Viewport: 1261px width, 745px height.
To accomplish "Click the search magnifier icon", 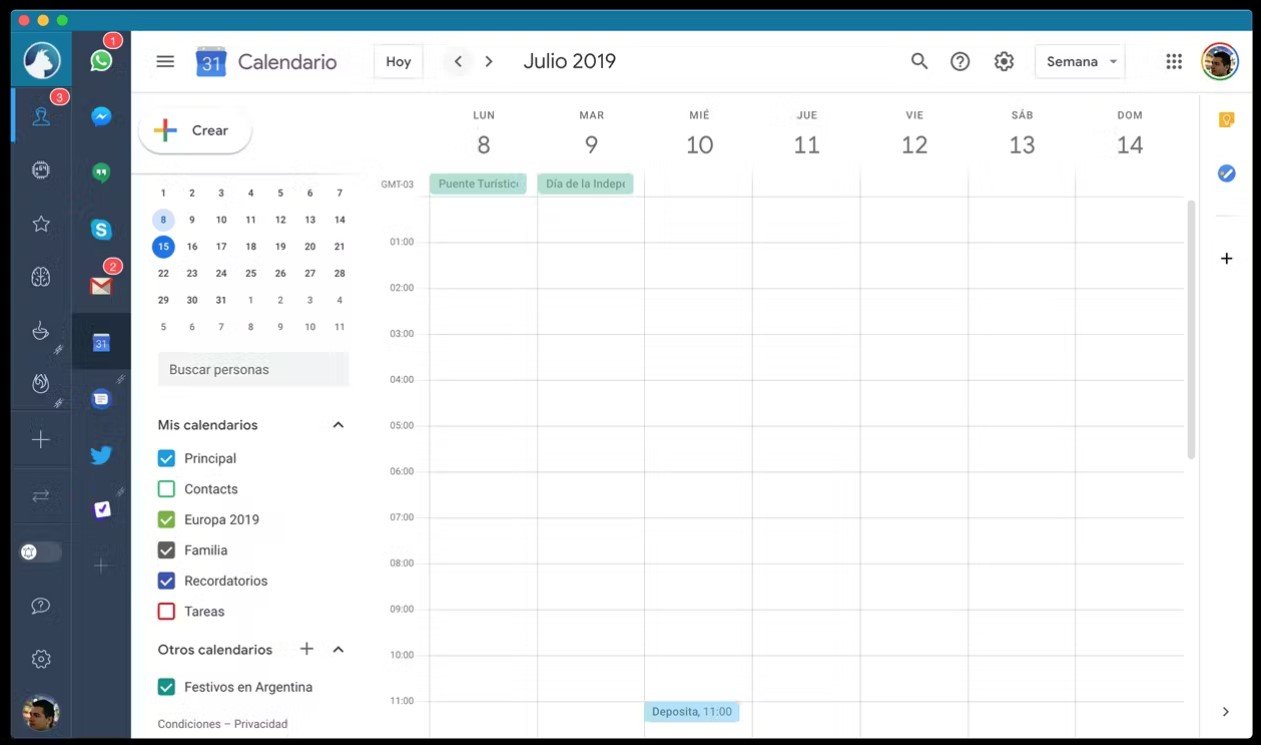I will pos(919,61).
